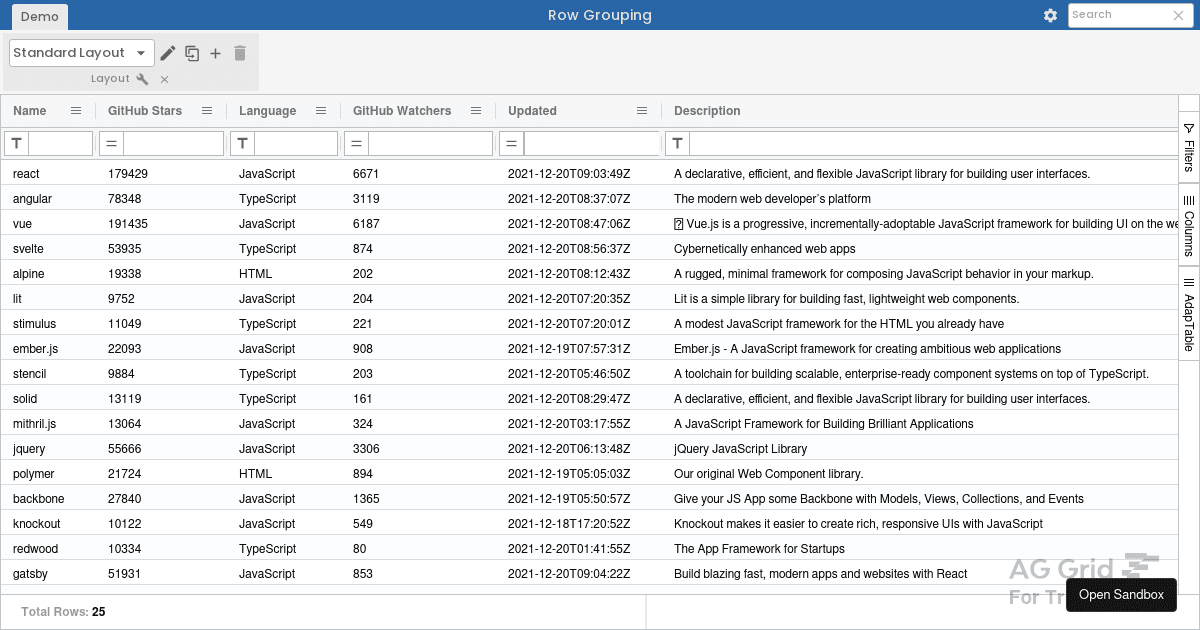Sort by the GitHub Watchers header
Screen dimensions: 1200x630
pyautogui.click(x=402, y=111)
